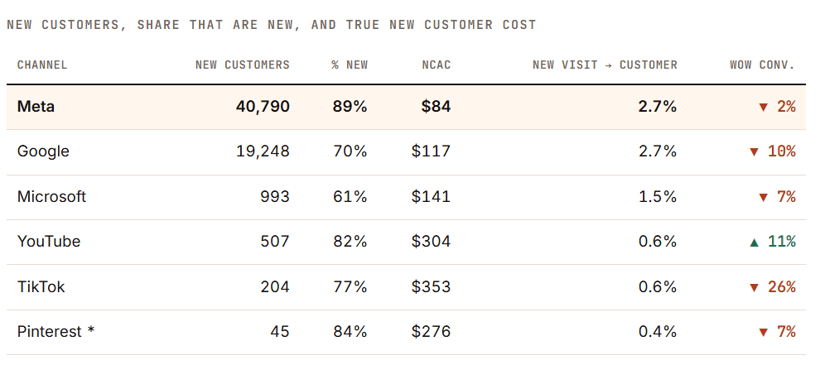820x365 pixels.
Task: Open the Microsoft channel name
Action: point(51,197)
